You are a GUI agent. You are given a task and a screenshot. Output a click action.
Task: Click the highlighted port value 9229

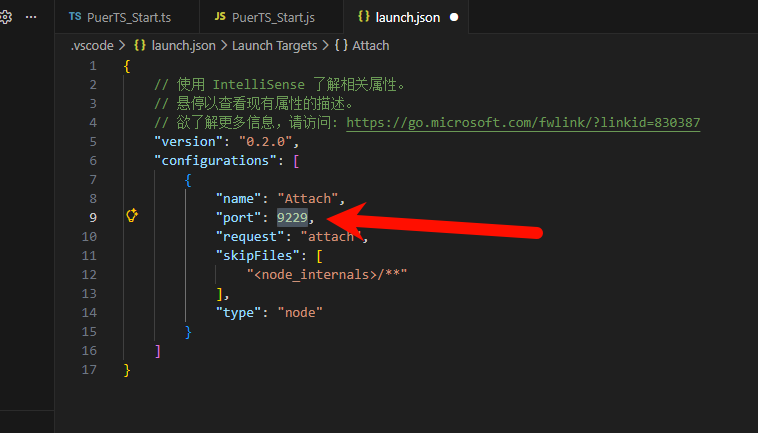coord(292,217)
